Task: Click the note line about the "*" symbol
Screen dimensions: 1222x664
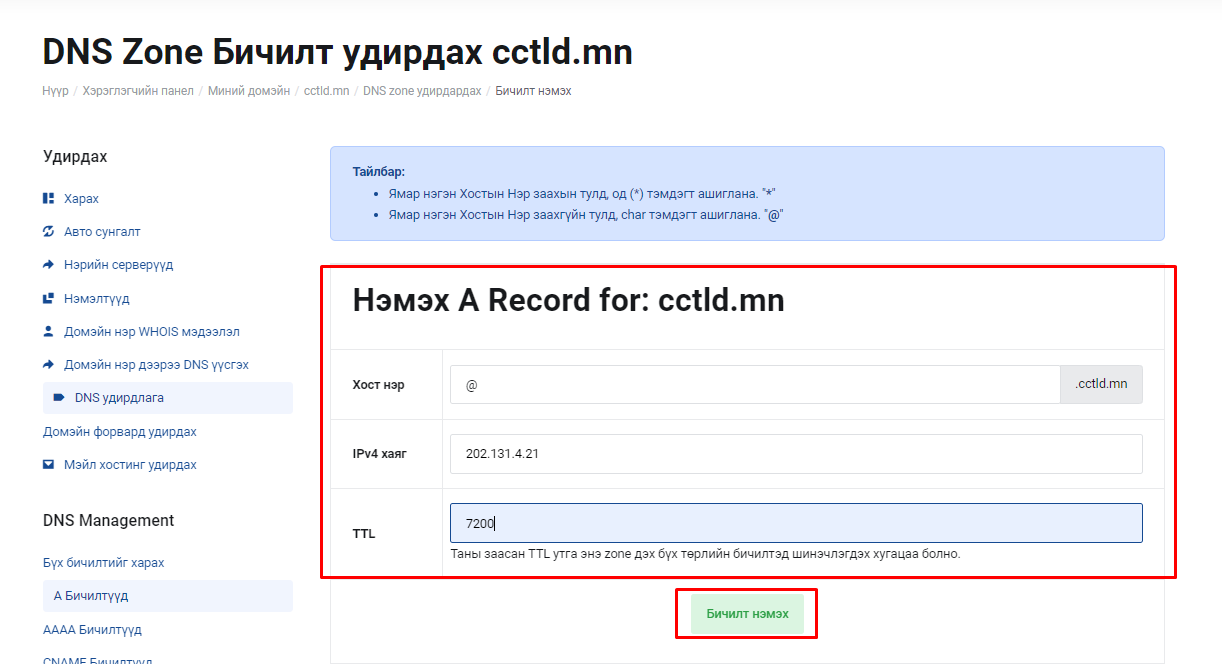Action: 582,193
